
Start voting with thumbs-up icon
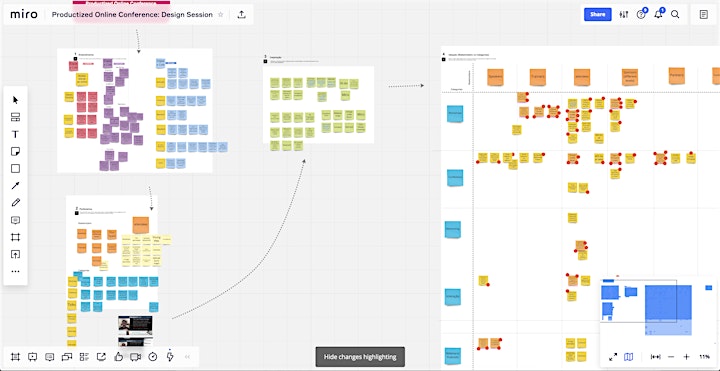click(x=118, y=357)
